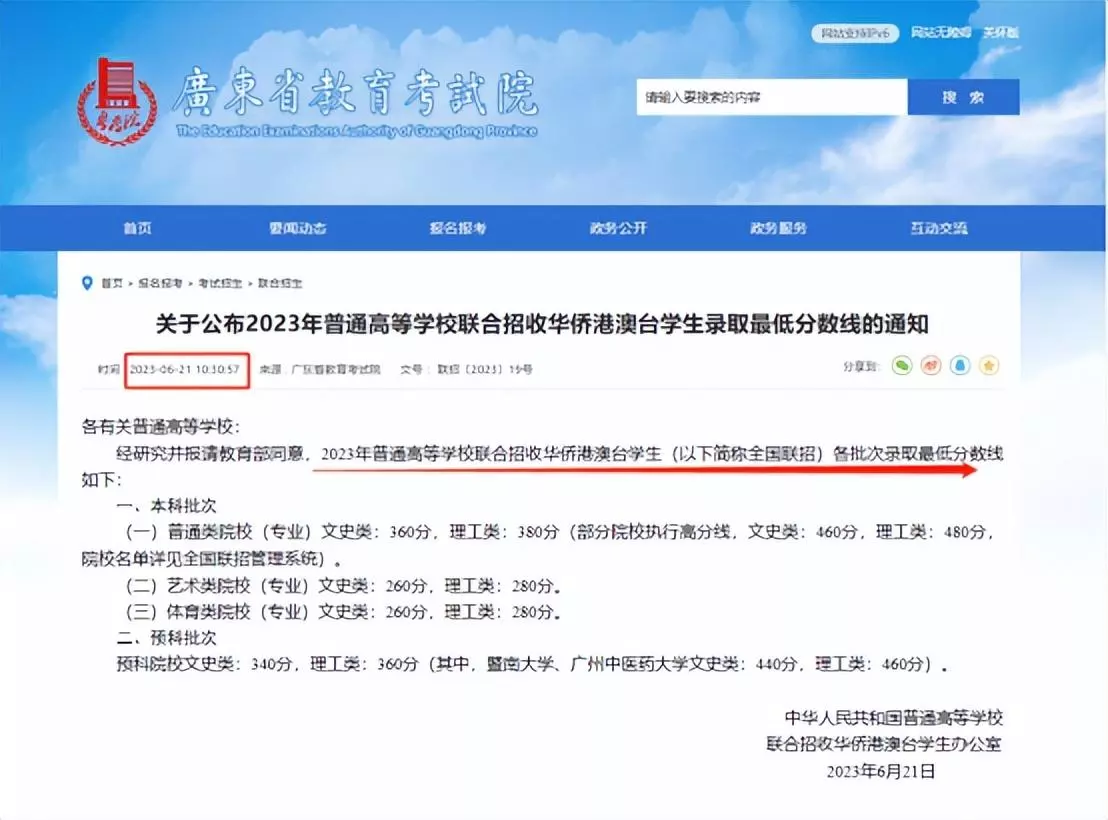The width and height of the screenshot is (1108, 820).
Task: Click the closing date 2023年6月21日
Action: (880, 771)
